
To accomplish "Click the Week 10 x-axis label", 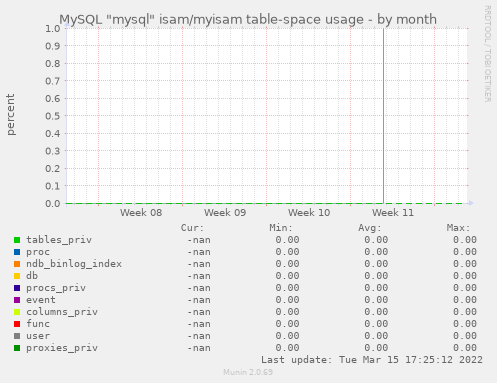I will (x=309, y=213).
